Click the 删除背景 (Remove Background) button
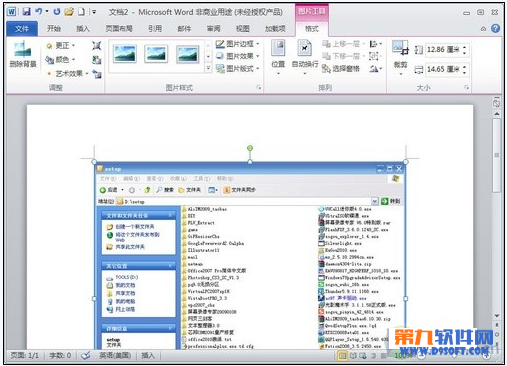 (x=23, y=54)
